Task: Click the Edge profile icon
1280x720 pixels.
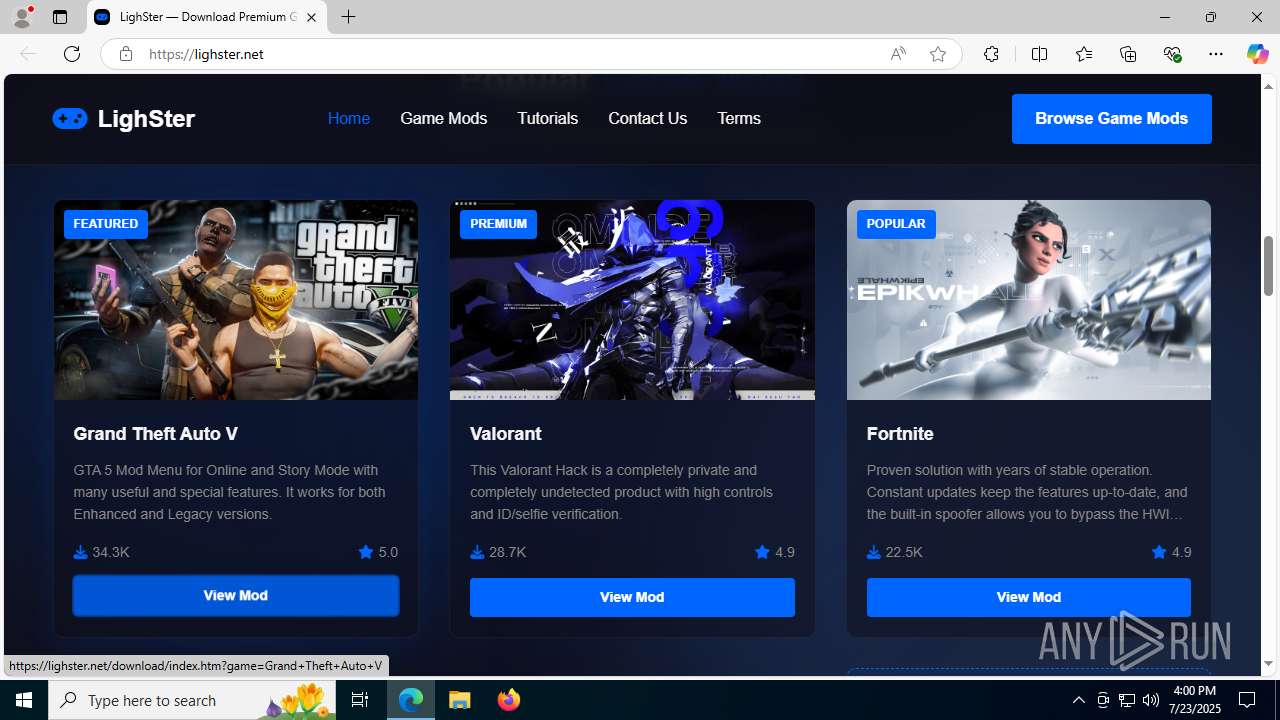Action: point(22,17)
